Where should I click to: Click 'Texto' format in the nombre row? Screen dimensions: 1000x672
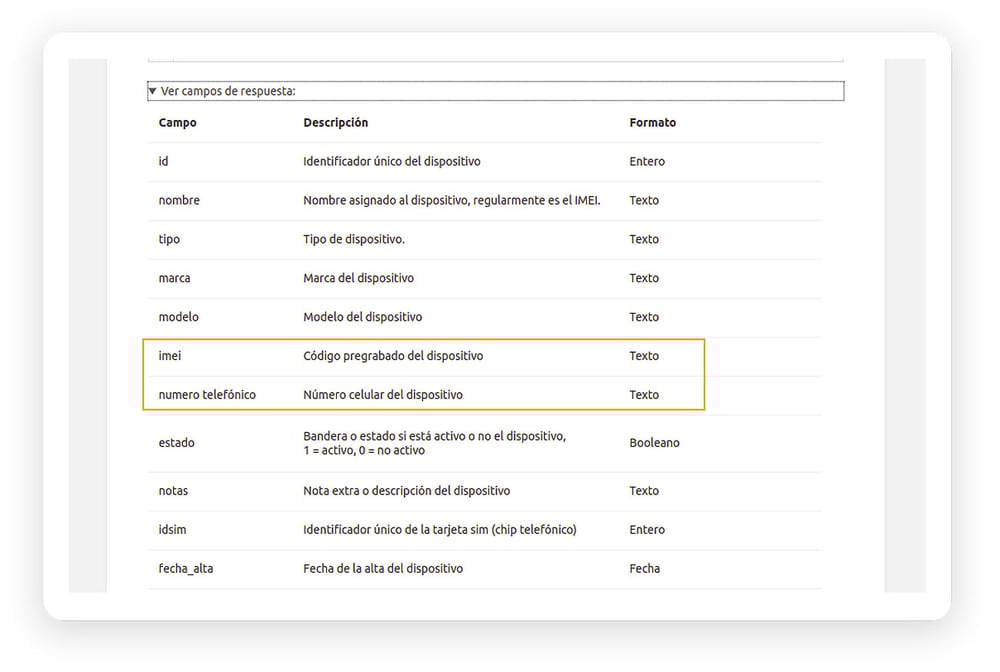(x=643, y=200)
